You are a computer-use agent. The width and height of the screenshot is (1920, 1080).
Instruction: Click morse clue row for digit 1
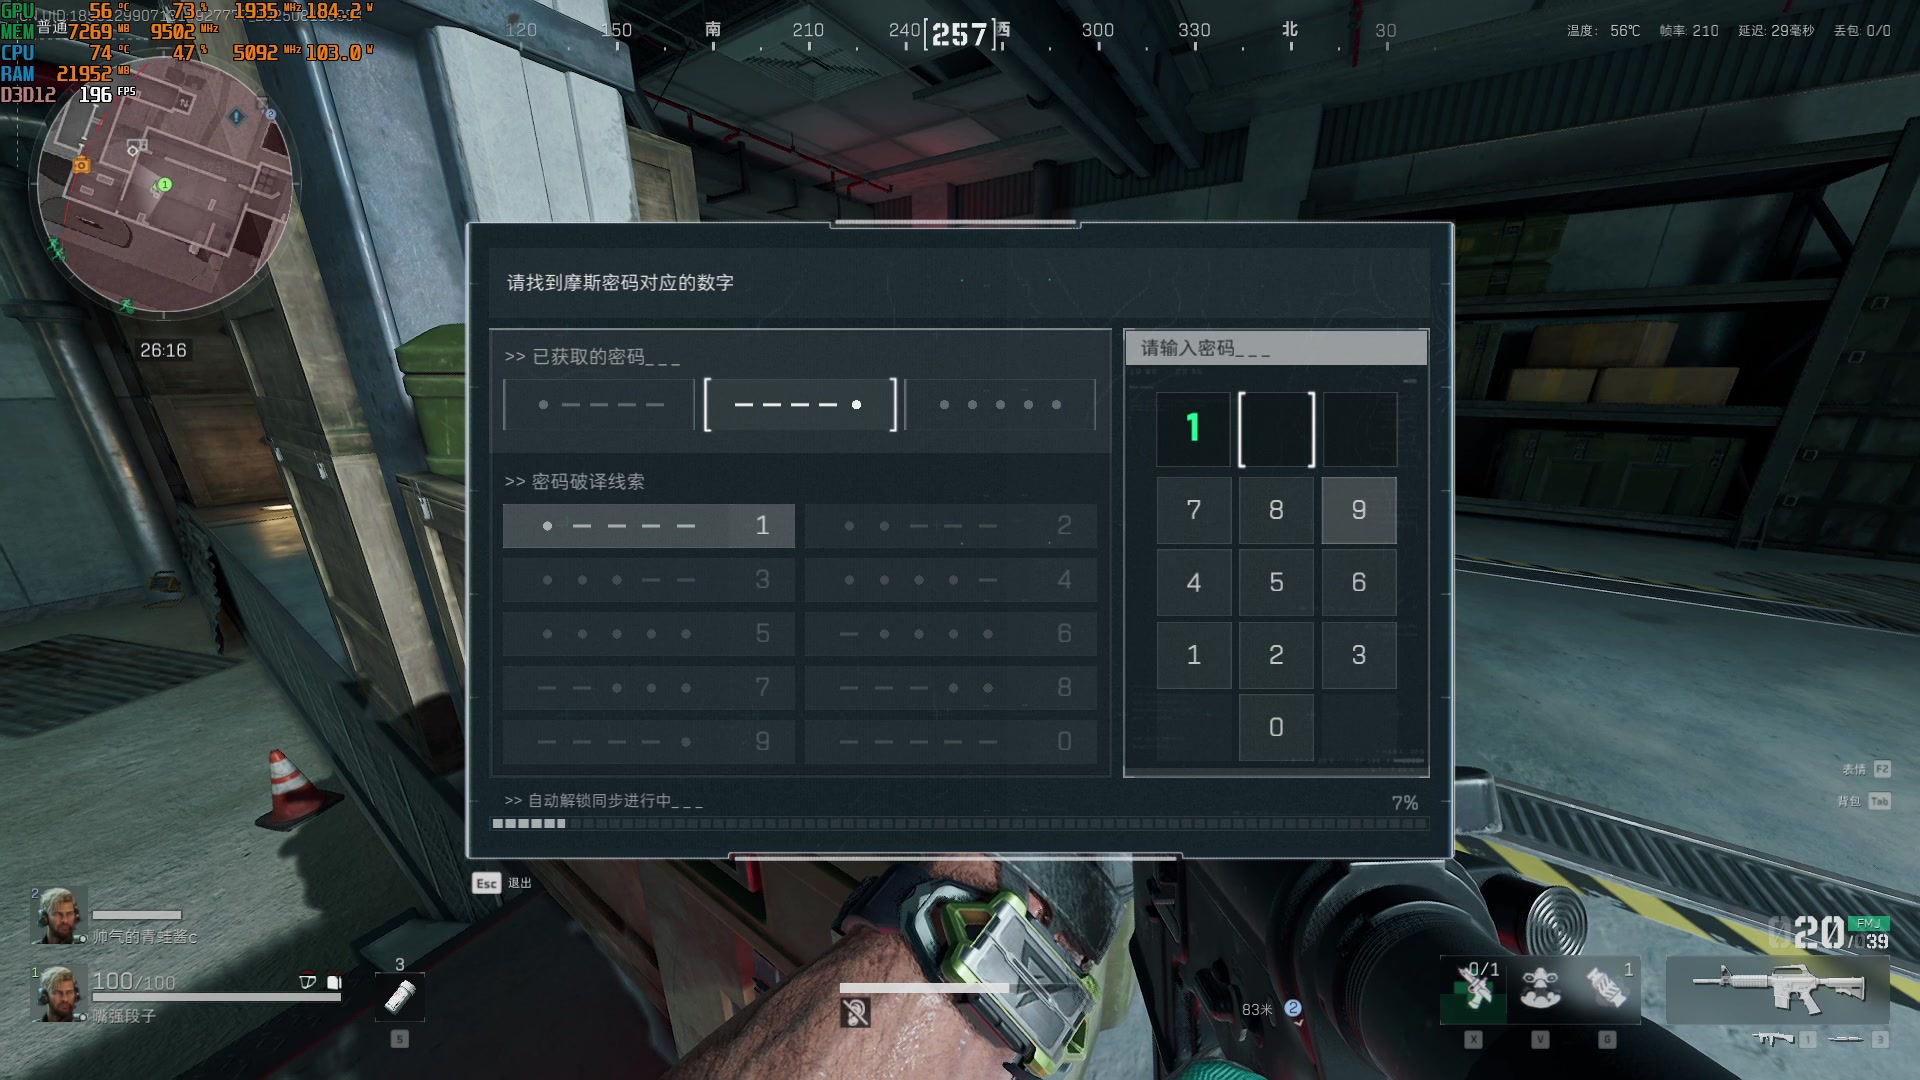648,526
